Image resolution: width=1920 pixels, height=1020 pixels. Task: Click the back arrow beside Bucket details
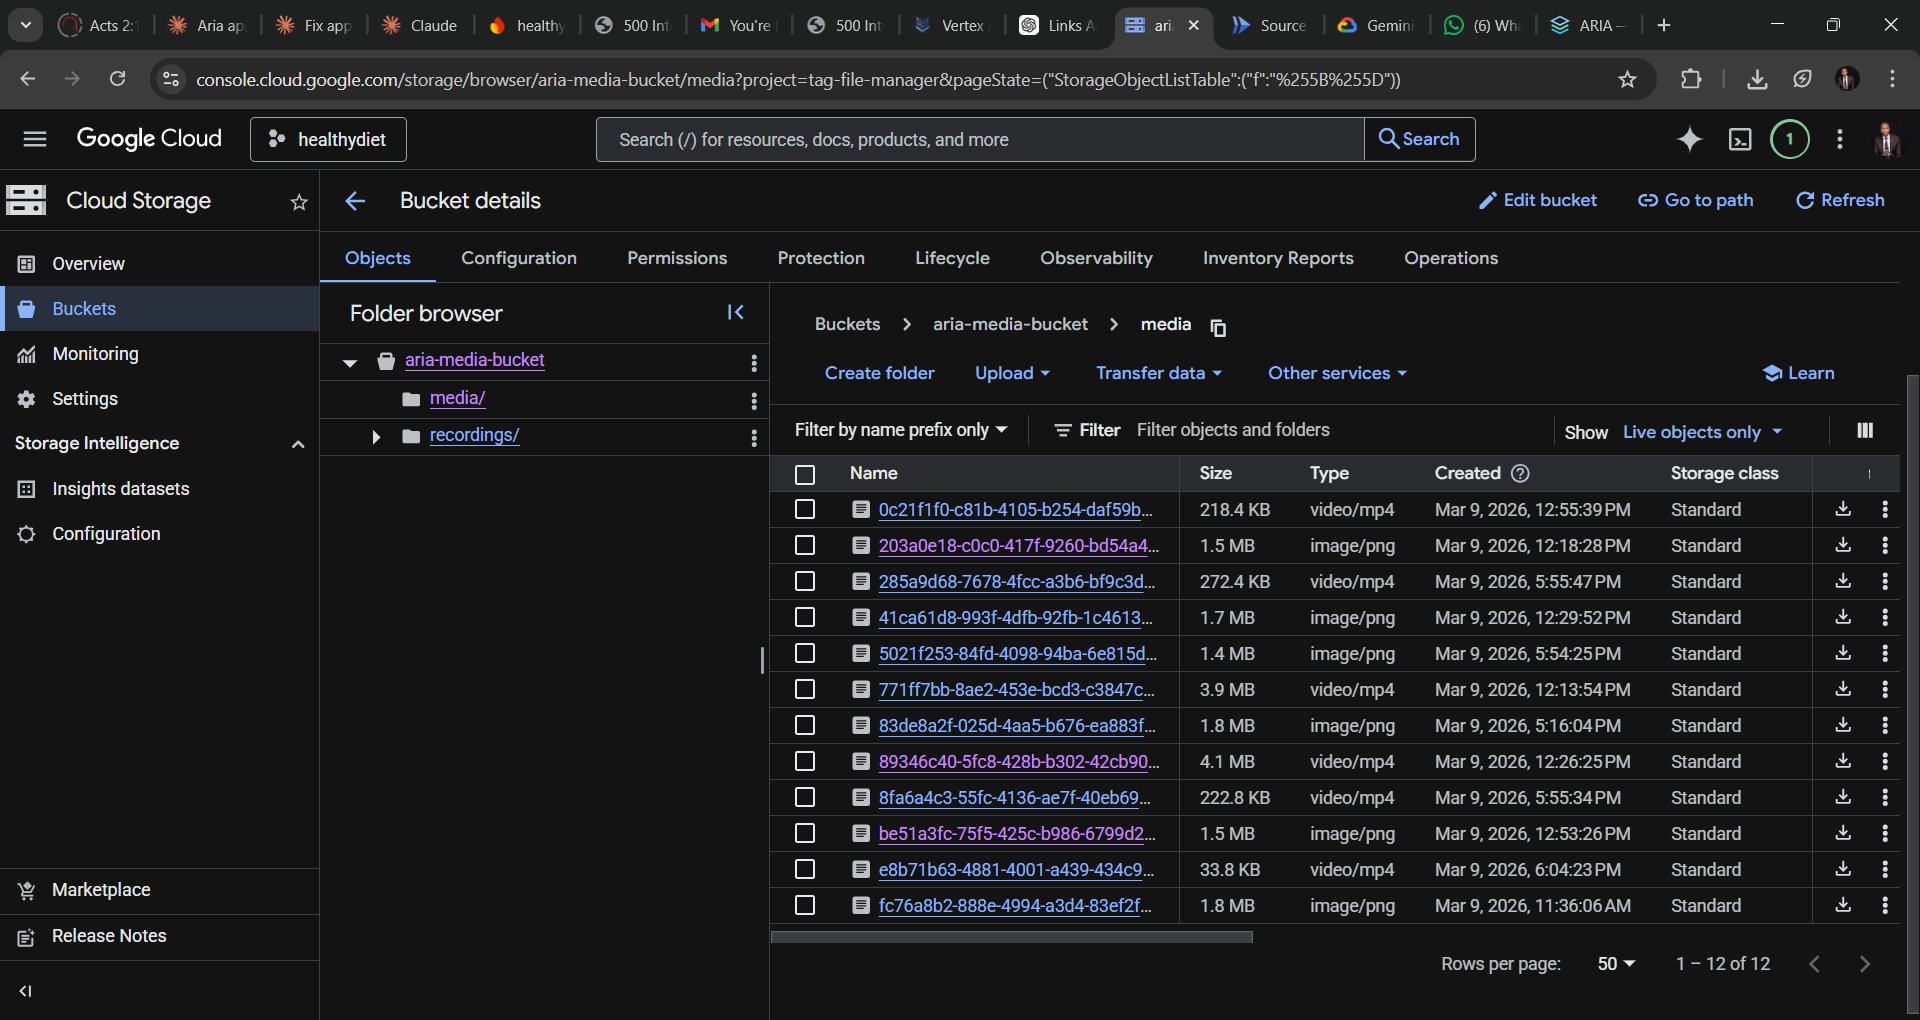[x=355, y=201]
